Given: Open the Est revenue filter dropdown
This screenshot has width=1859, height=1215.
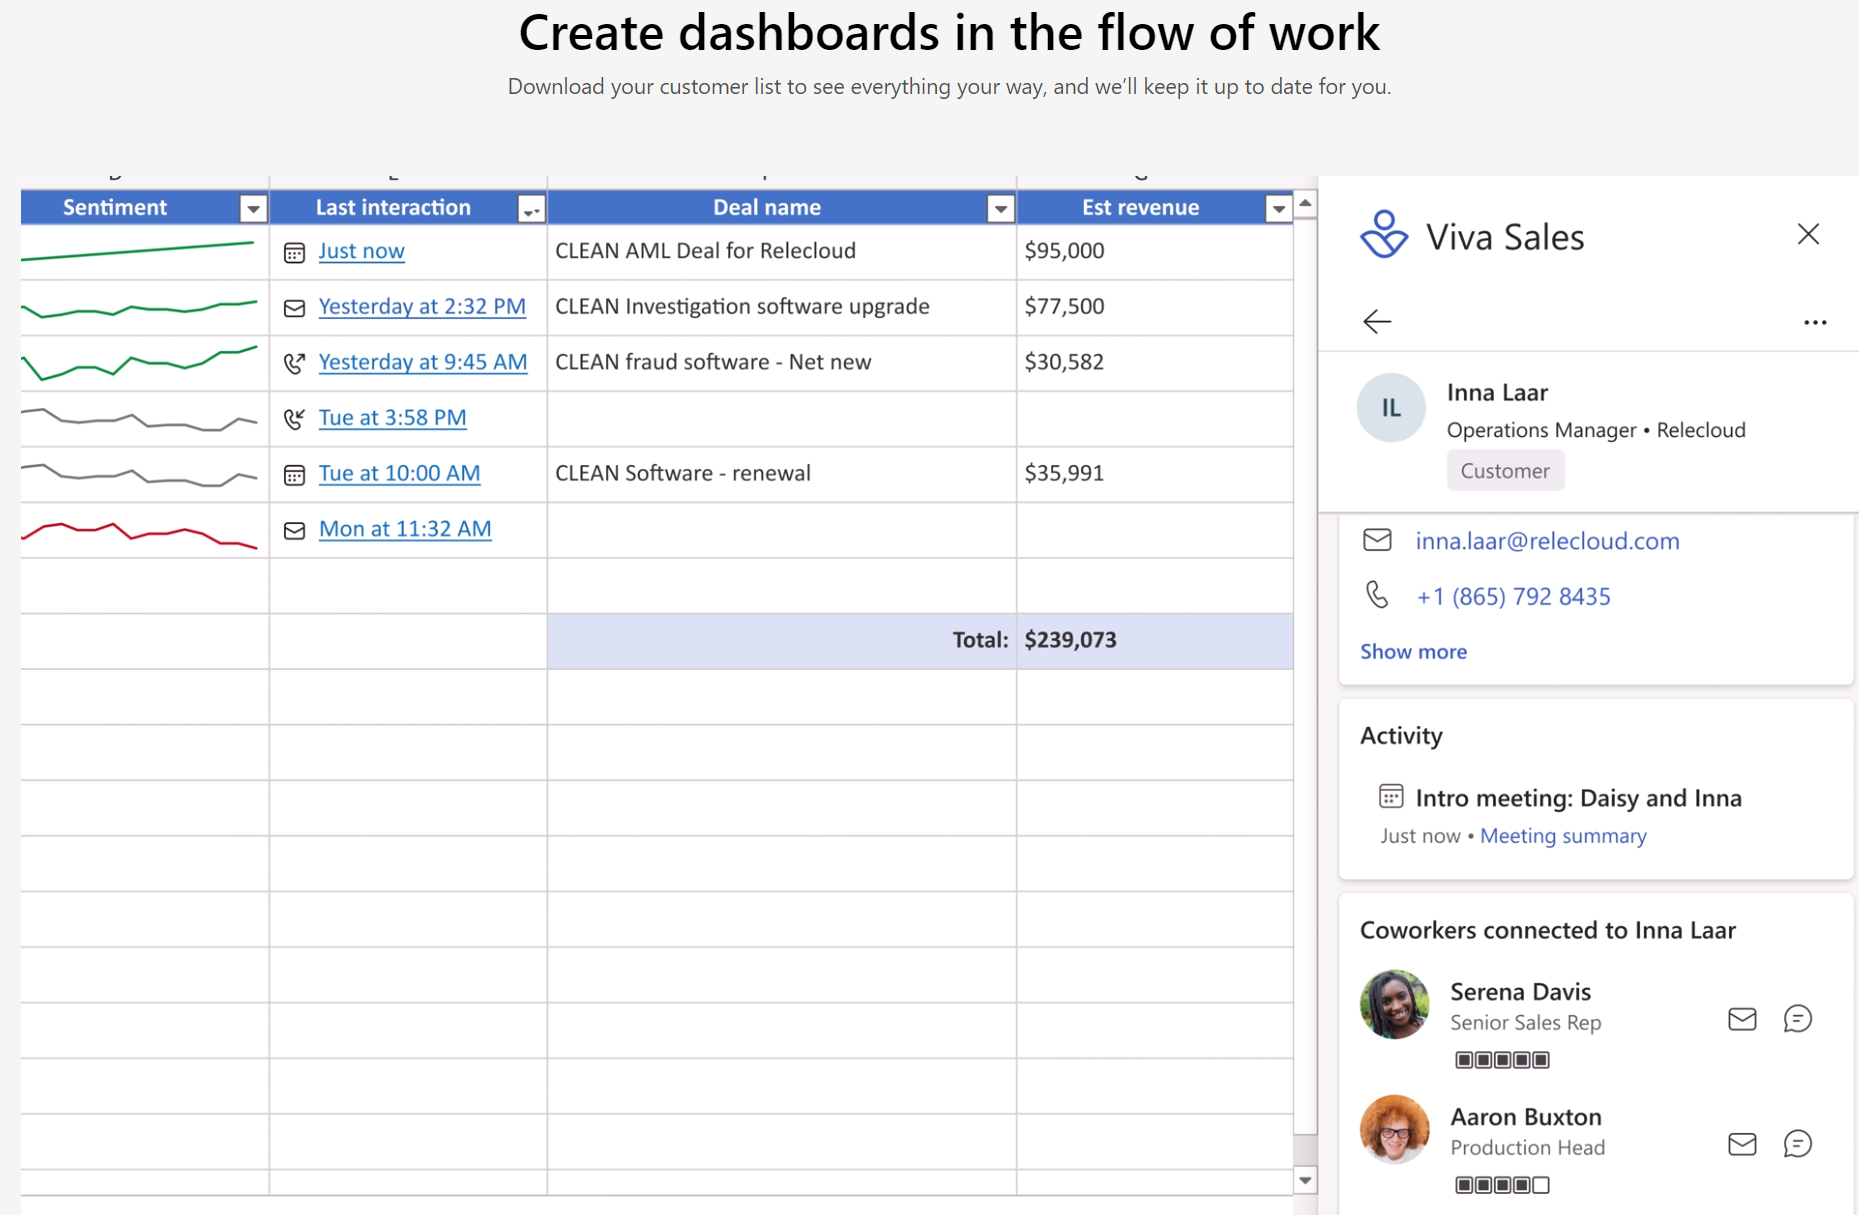Looking at the screenshot, I should (x=1277, y=208).
